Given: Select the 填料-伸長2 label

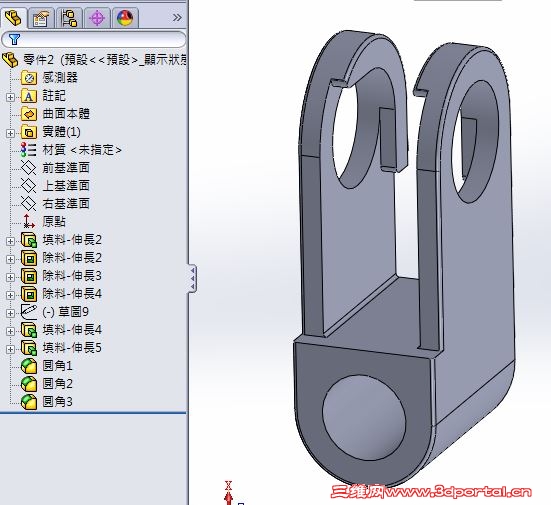Looking at the screenshot, I should click(x=72, y=240).
